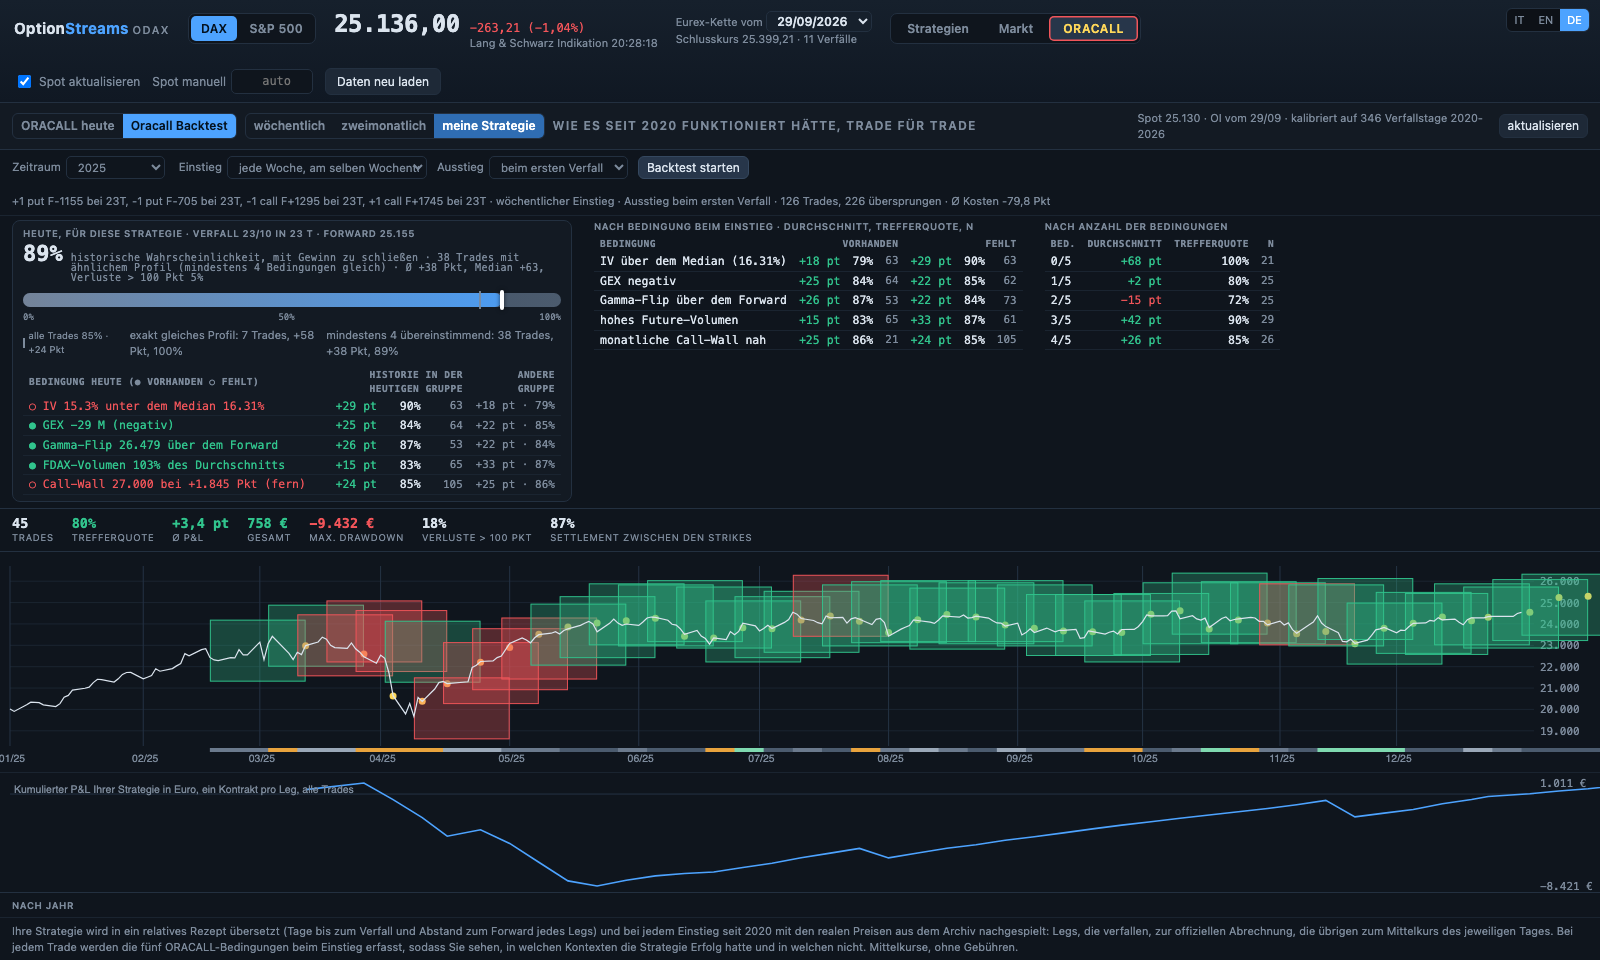Click 'IV über dem Median (16.31%)' table row

pos(809,261)
